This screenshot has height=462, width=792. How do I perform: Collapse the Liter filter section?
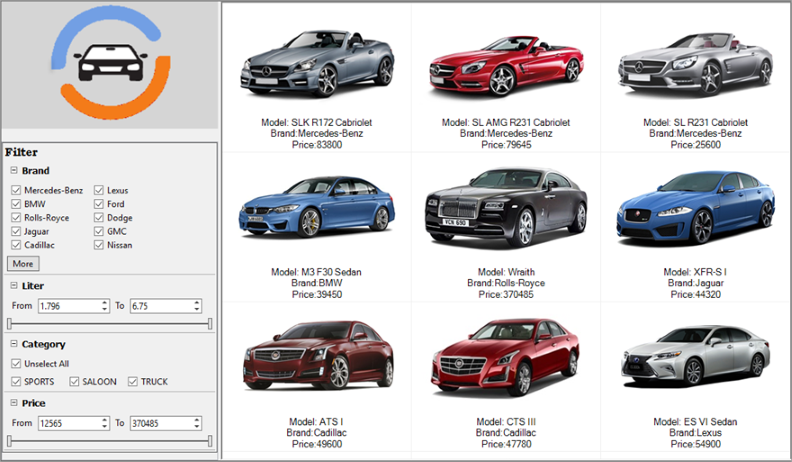(12, 286)
